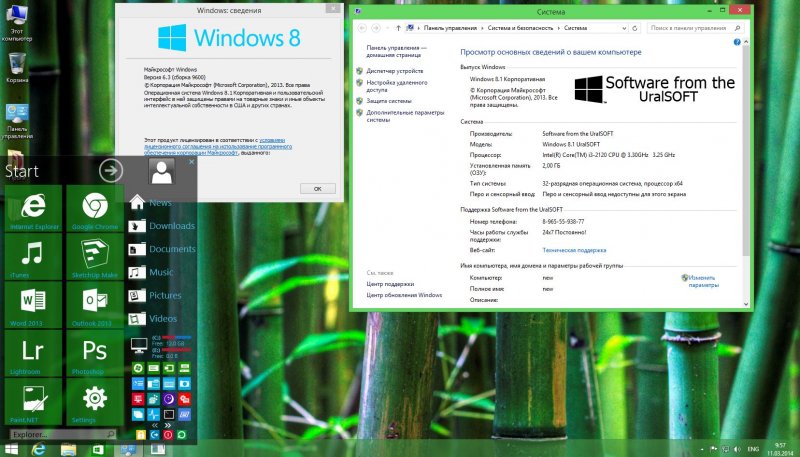Viewport: 800px width, 457px height.
Task: Open Documents in the Start menu list
Action: coord(161,249)
